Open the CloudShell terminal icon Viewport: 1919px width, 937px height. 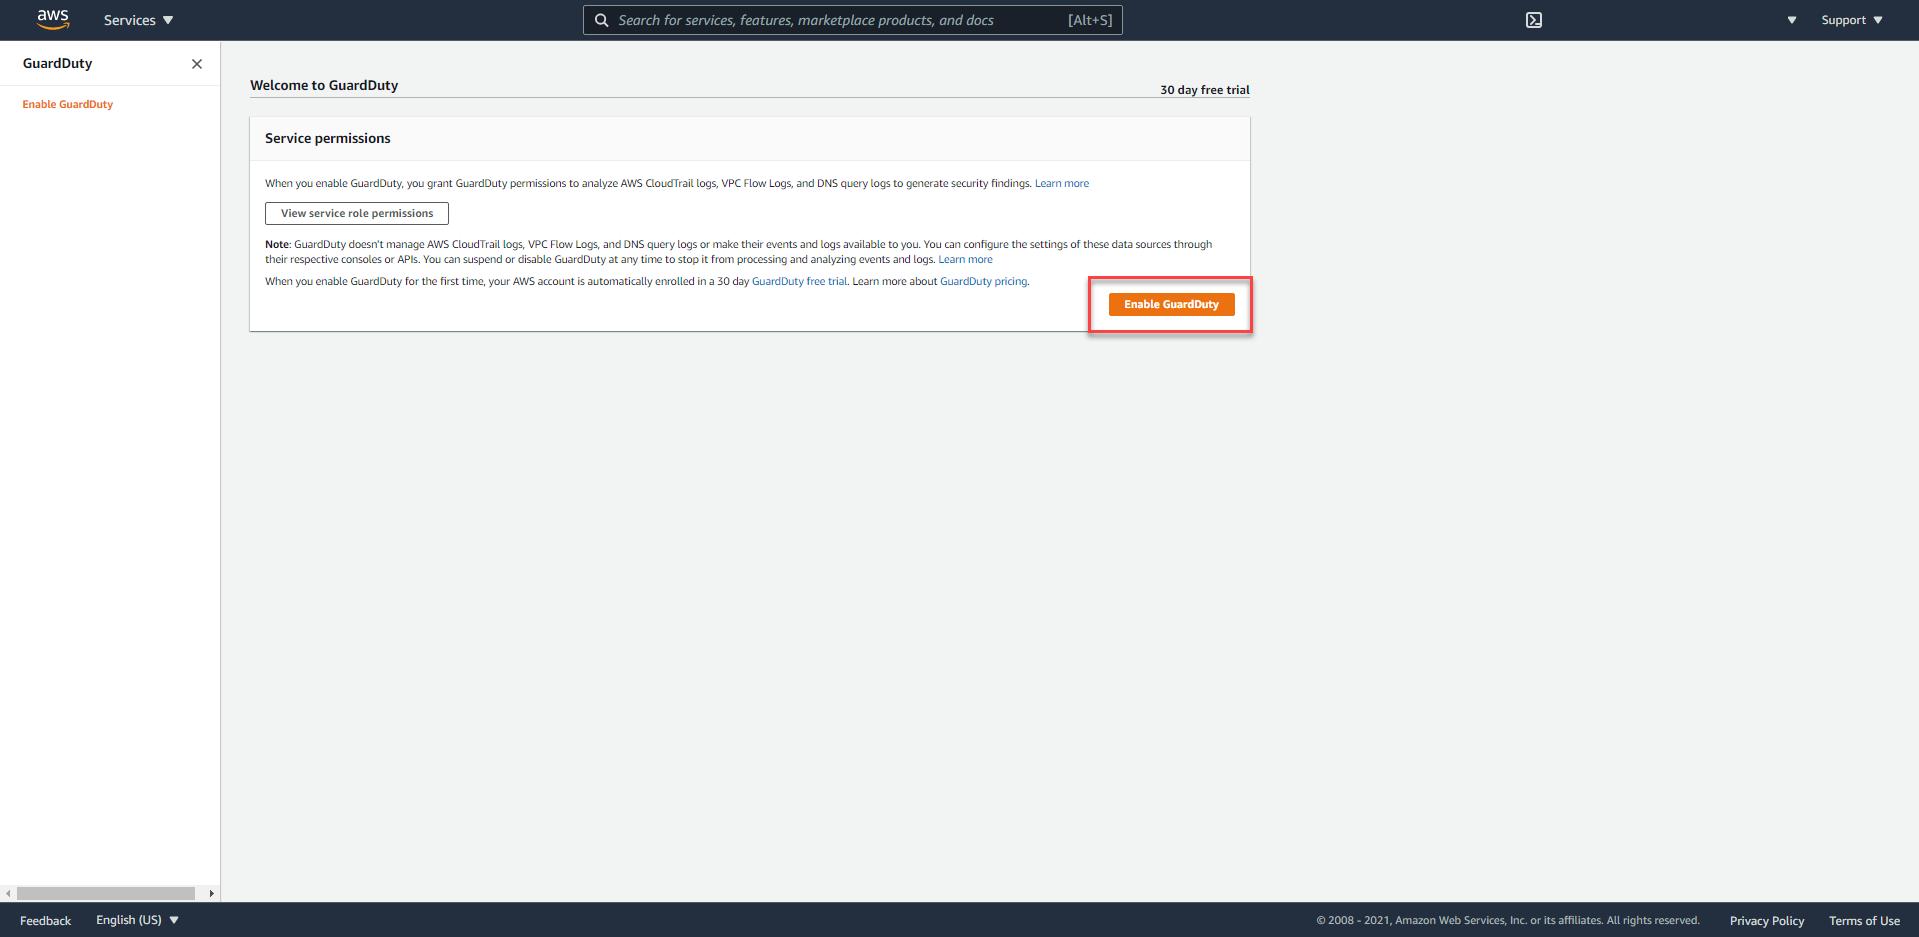pyautogui.click(x=1533, y=20)
